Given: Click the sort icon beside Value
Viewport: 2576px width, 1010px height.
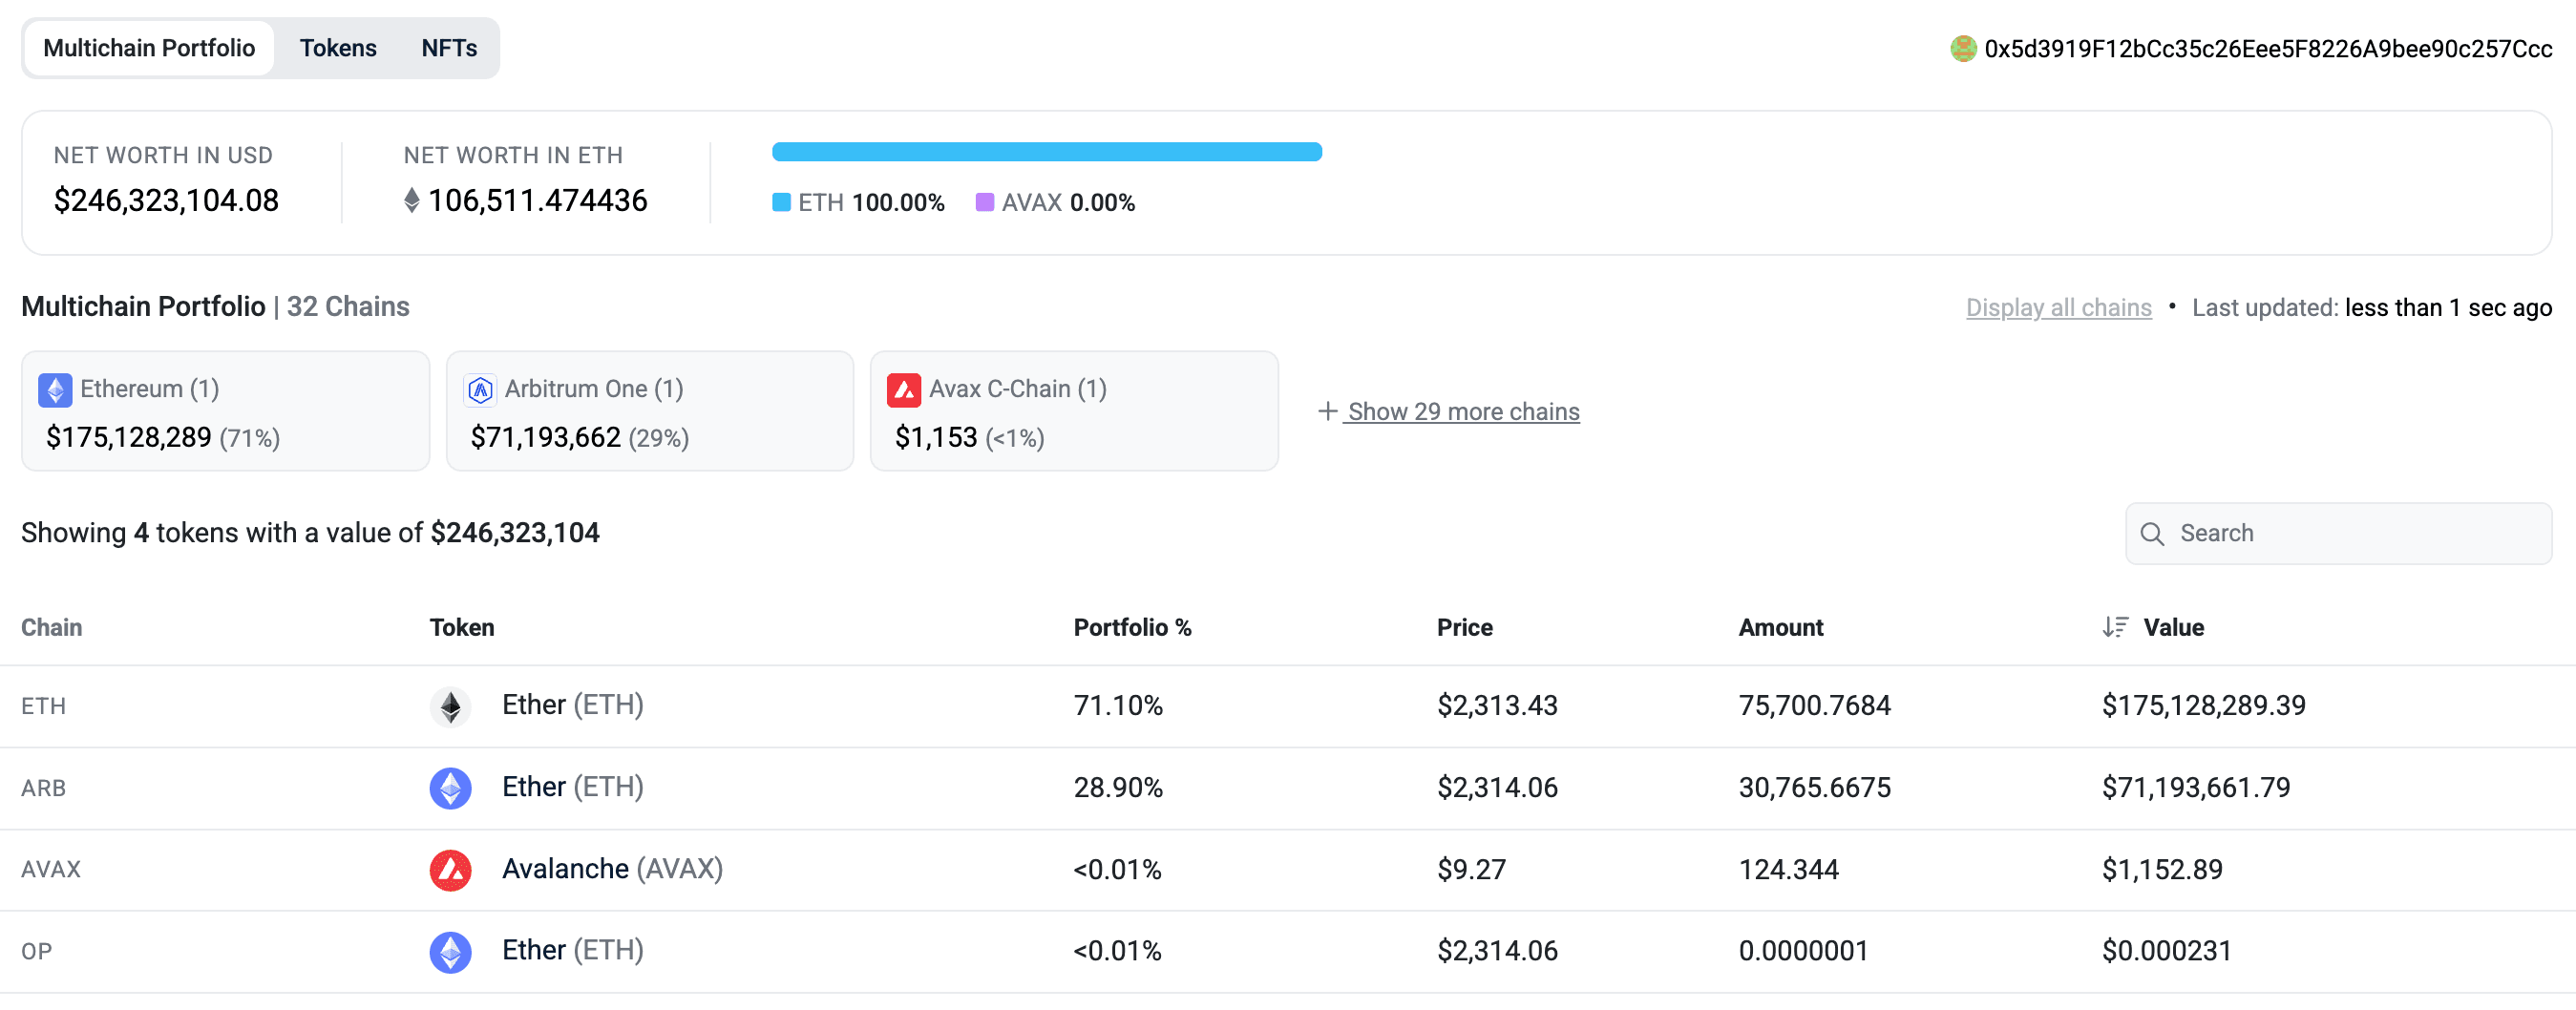Looking at the screenshot, I should click(2114, 627).
